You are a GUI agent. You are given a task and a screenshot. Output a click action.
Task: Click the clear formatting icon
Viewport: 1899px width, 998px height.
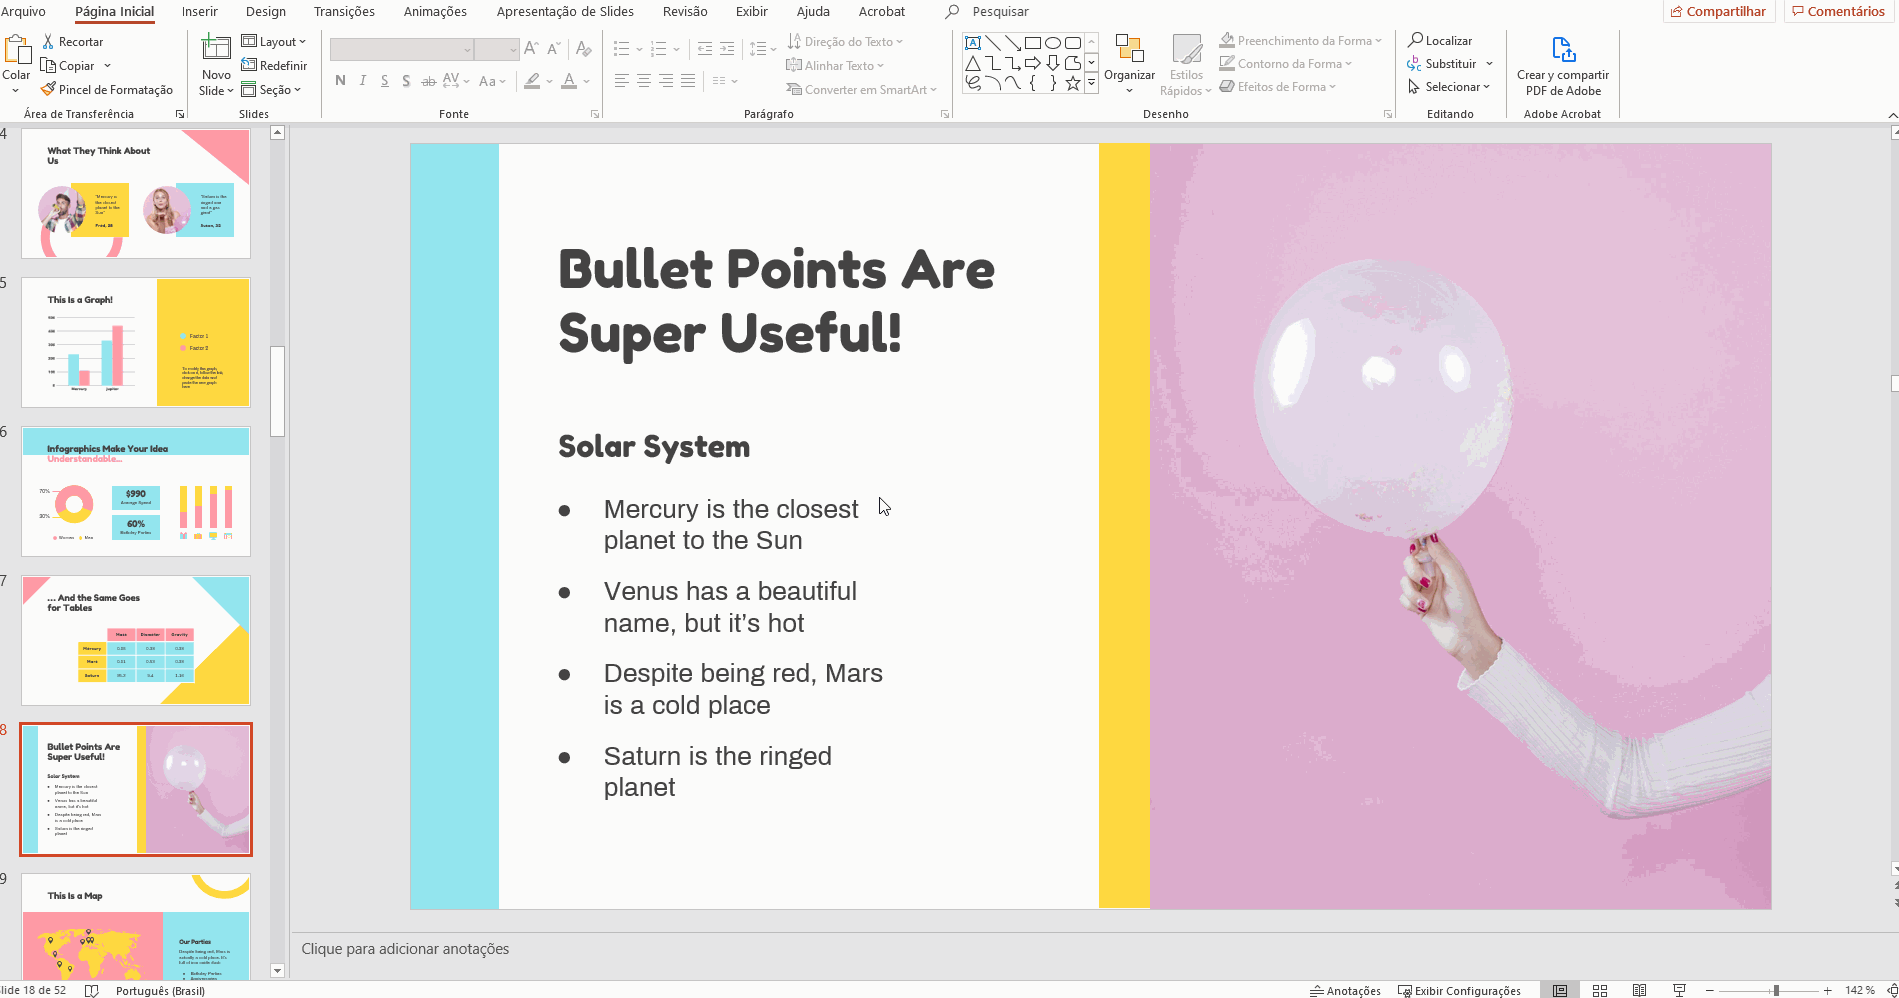click(x=584, y=48)
